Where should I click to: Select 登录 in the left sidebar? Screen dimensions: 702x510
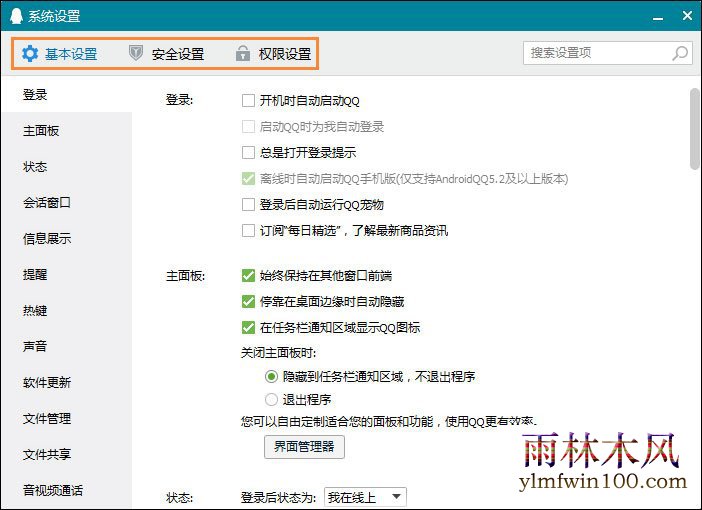pos(66,94)
